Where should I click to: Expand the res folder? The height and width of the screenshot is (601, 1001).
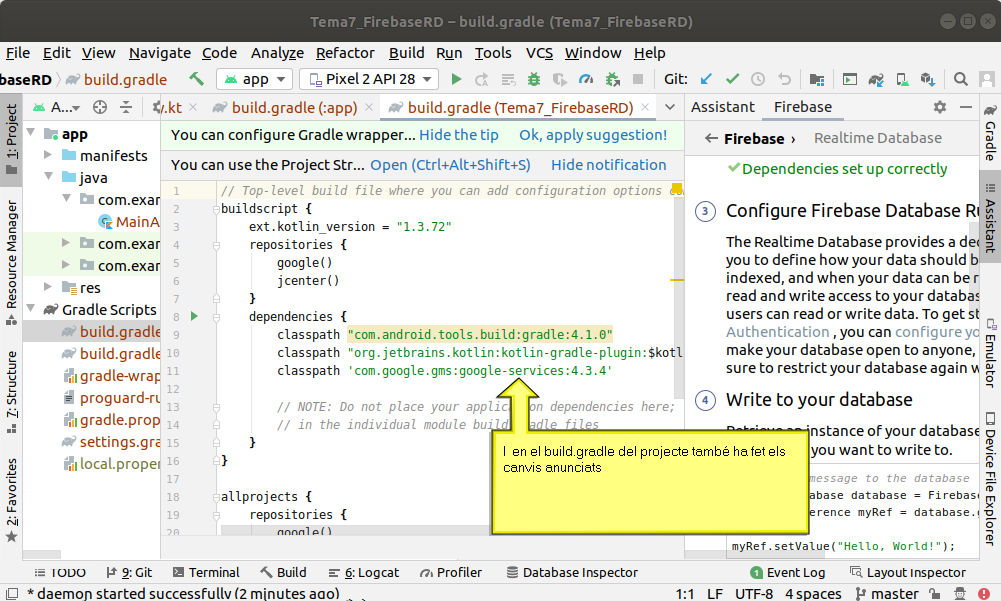click(48, 287)
